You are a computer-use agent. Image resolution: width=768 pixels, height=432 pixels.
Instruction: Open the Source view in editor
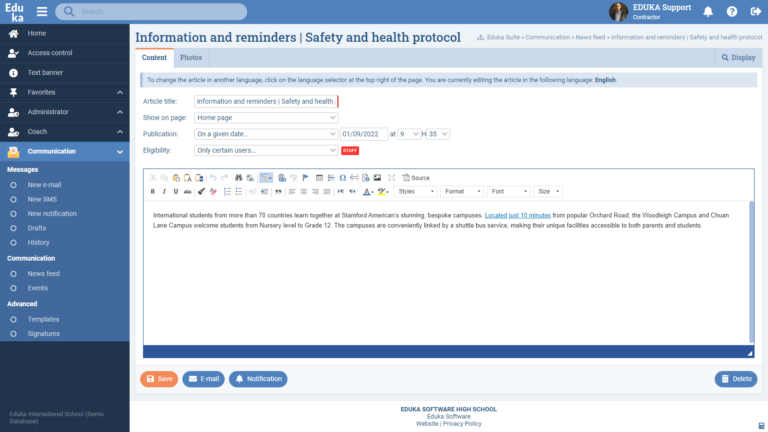click(416, 177)
